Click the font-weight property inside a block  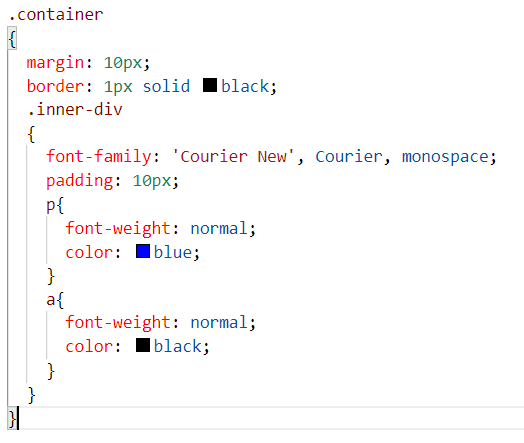coord(118,323)
